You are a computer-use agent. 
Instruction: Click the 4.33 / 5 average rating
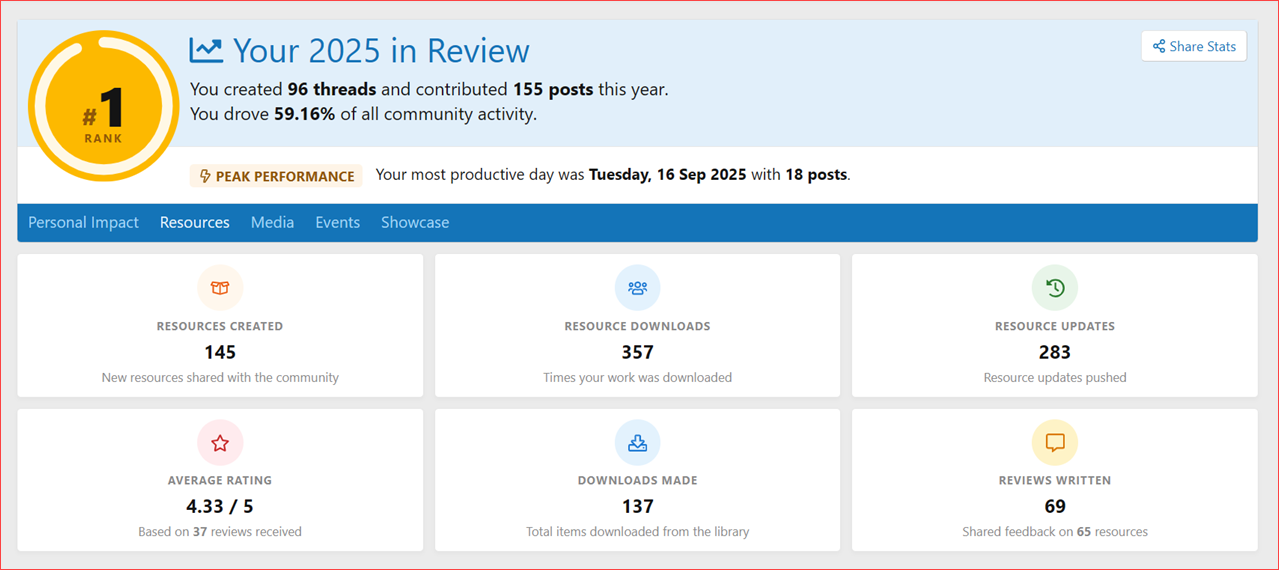[x=220, y=506]
